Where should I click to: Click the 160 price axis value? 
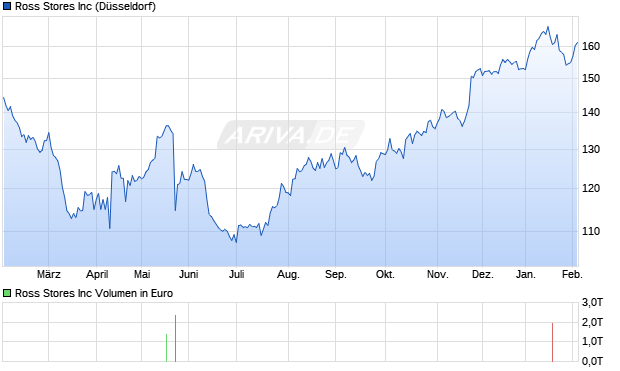pyautogui.click(x=591, y=46)
